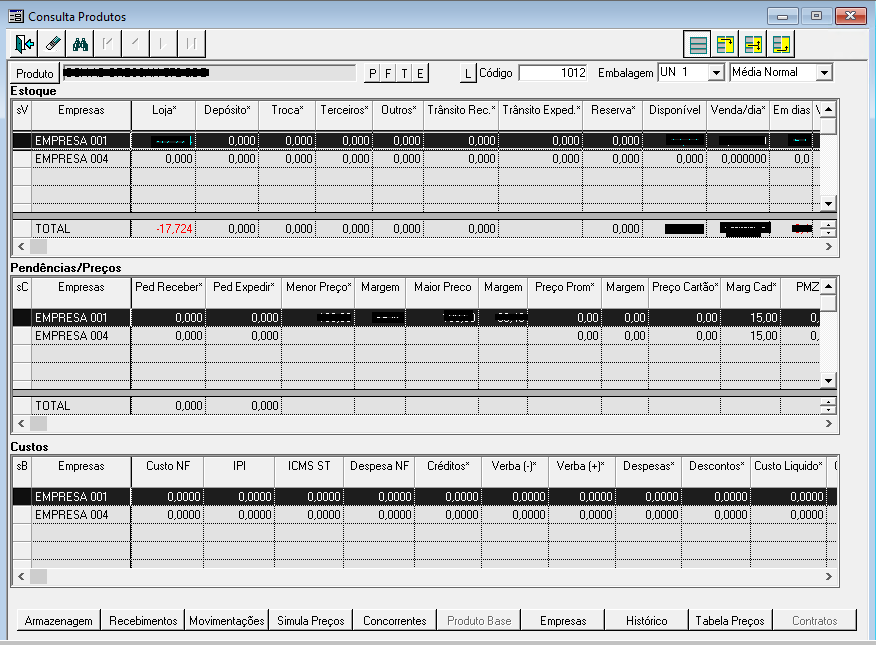Open the Empresas tab
Viewport: 876px width, 645px height.
(563, 620)
